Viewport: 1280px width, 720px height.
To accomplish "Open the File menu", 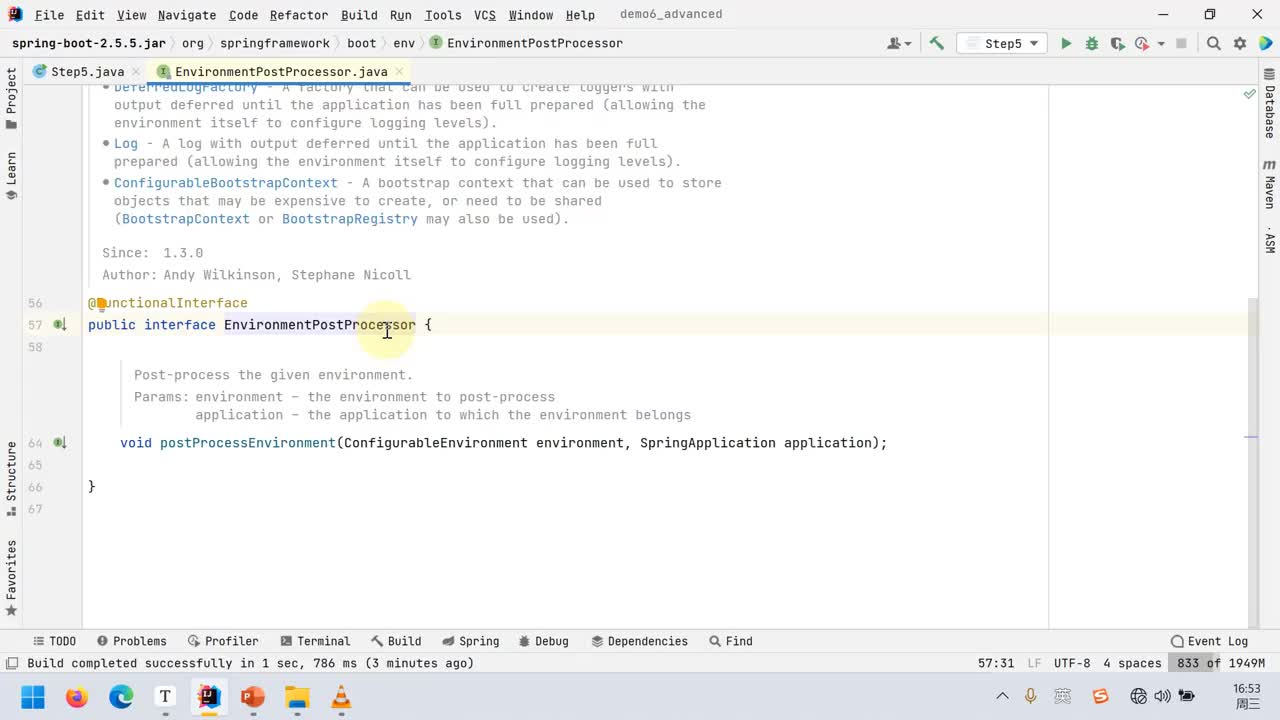I will click(49, 15).
